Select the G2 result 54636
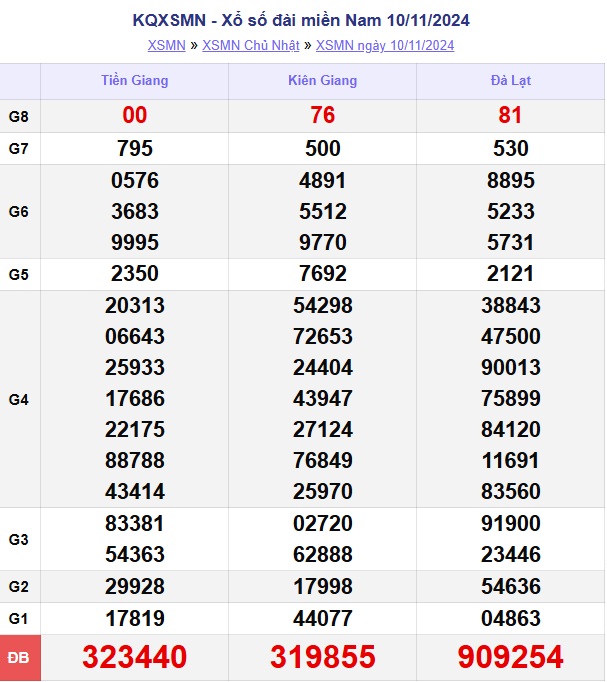The width and height of the screenshot is (607, 682). pyautogui.click(x=510, y=586)
